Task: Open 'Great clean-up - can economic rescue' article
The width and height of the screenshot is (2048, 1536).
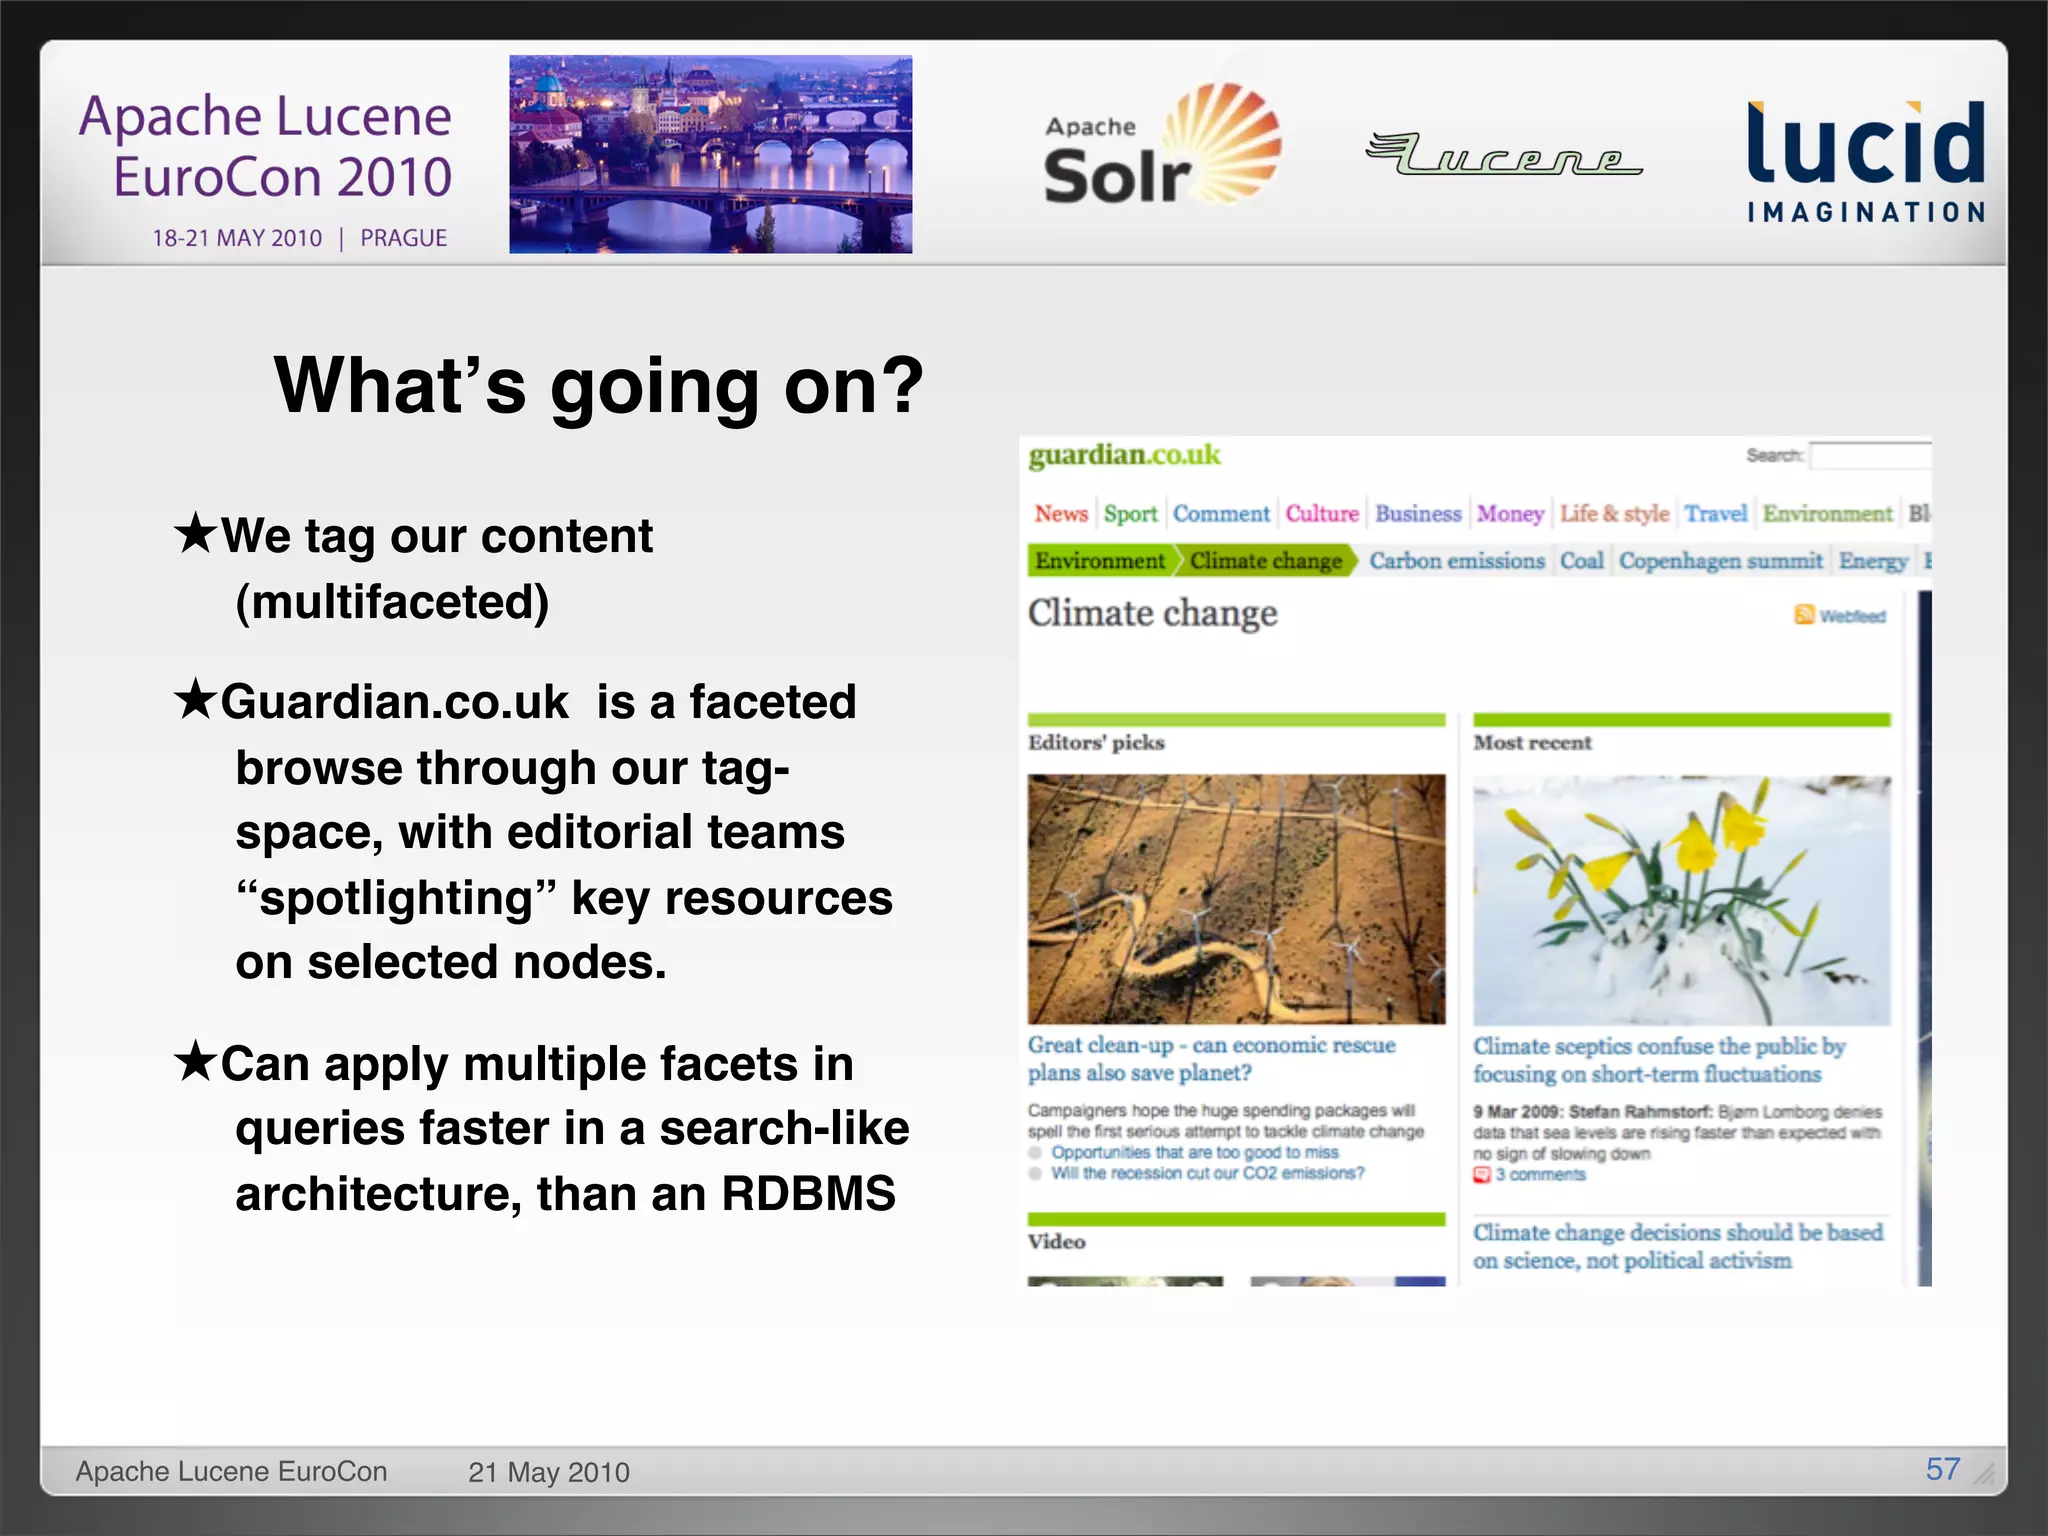Action: click(x=1212, y=1058)
